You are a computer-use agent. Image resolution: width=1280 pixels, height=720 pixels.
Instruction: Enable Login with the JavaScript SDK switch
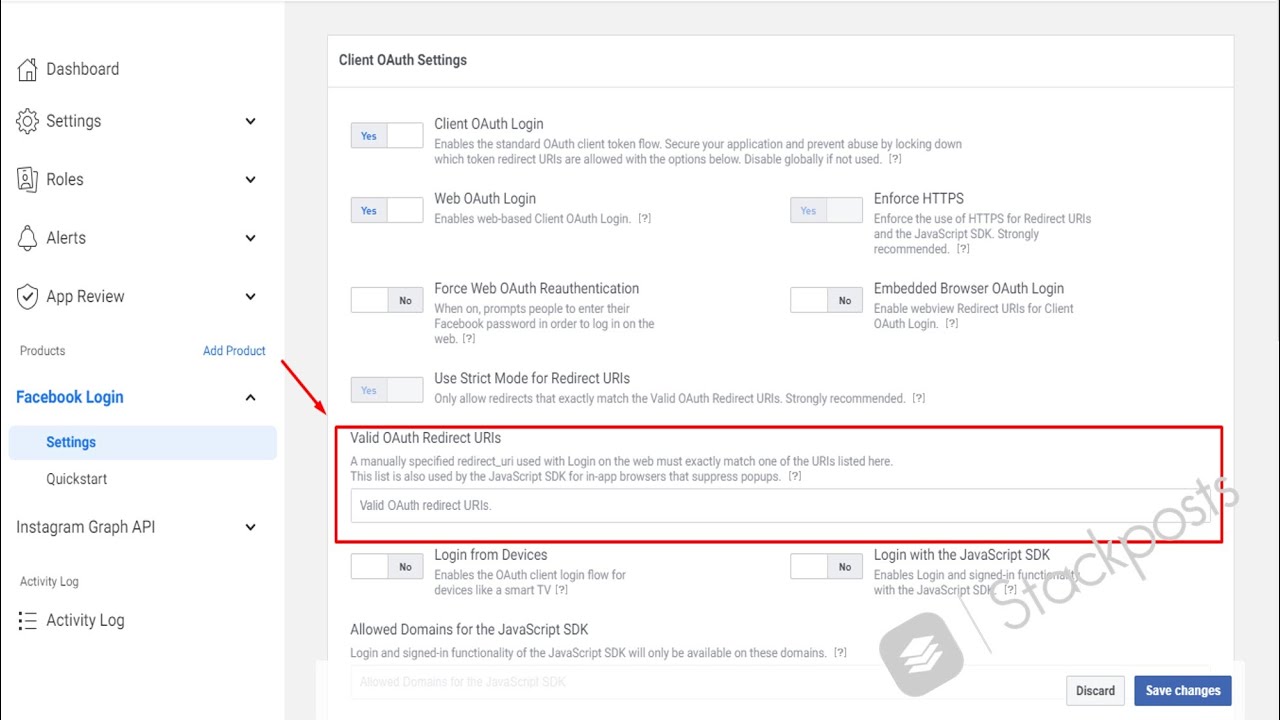pyautogui.click(x=826, y=567)
